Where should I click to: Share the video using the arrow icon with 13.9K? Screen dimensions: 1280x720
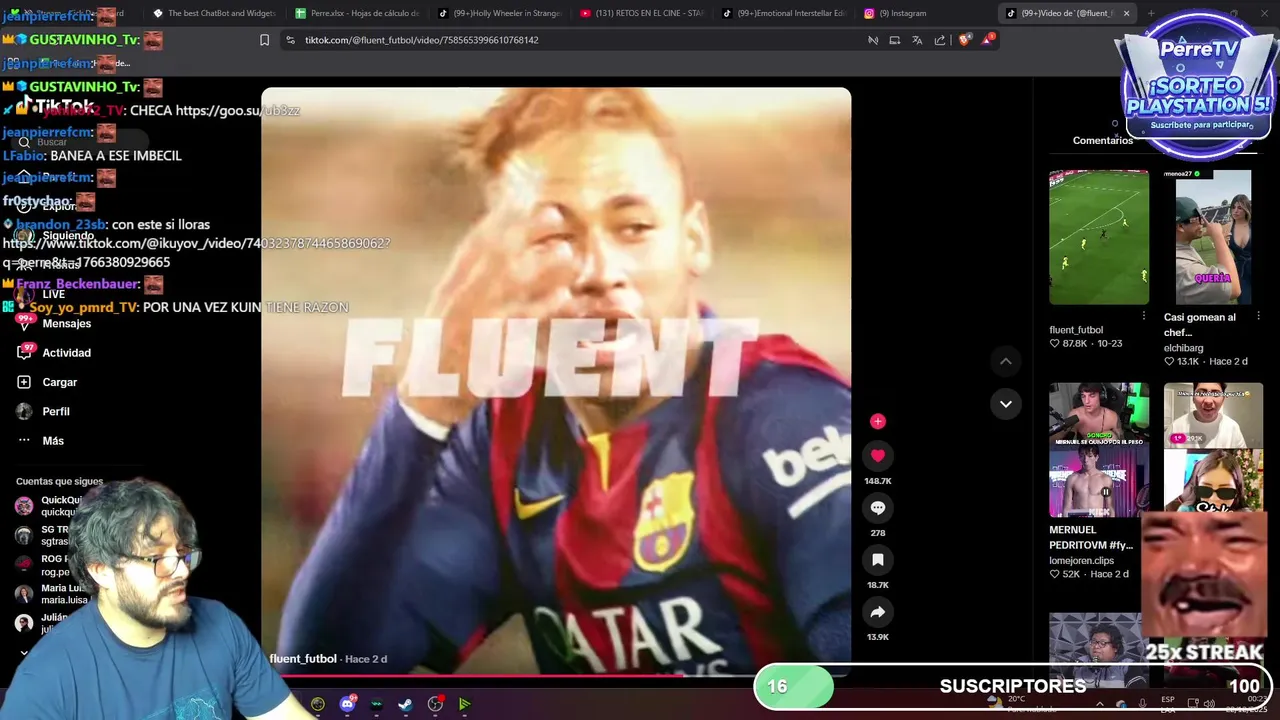(x=877, y=612)
